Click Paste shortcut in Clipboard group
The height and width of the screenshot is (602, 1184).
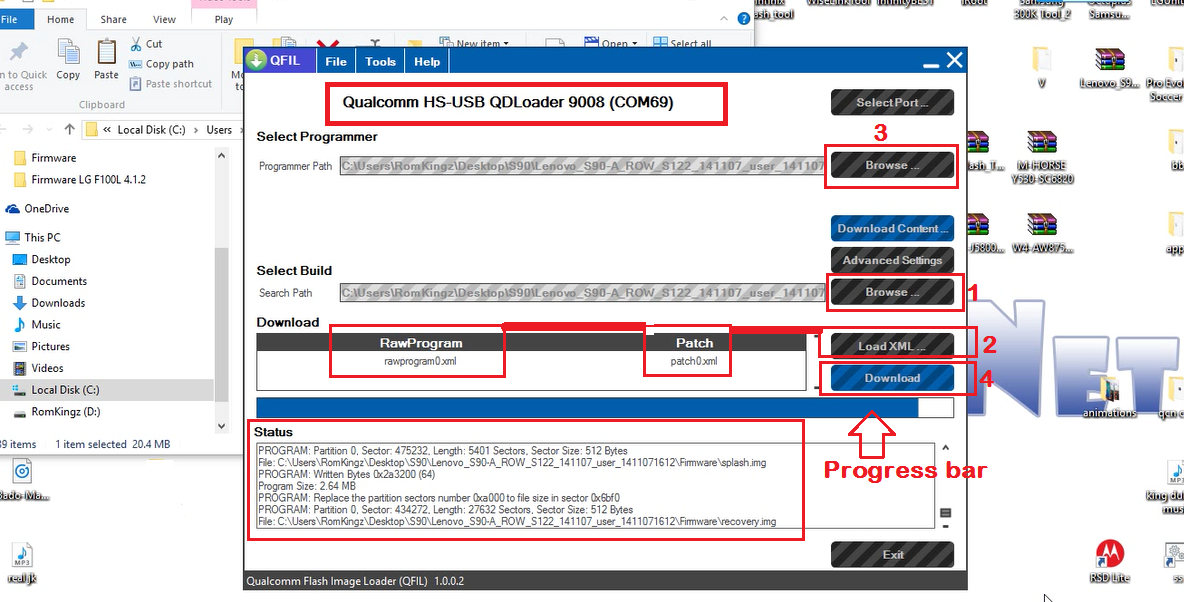[x=171, y=84]
